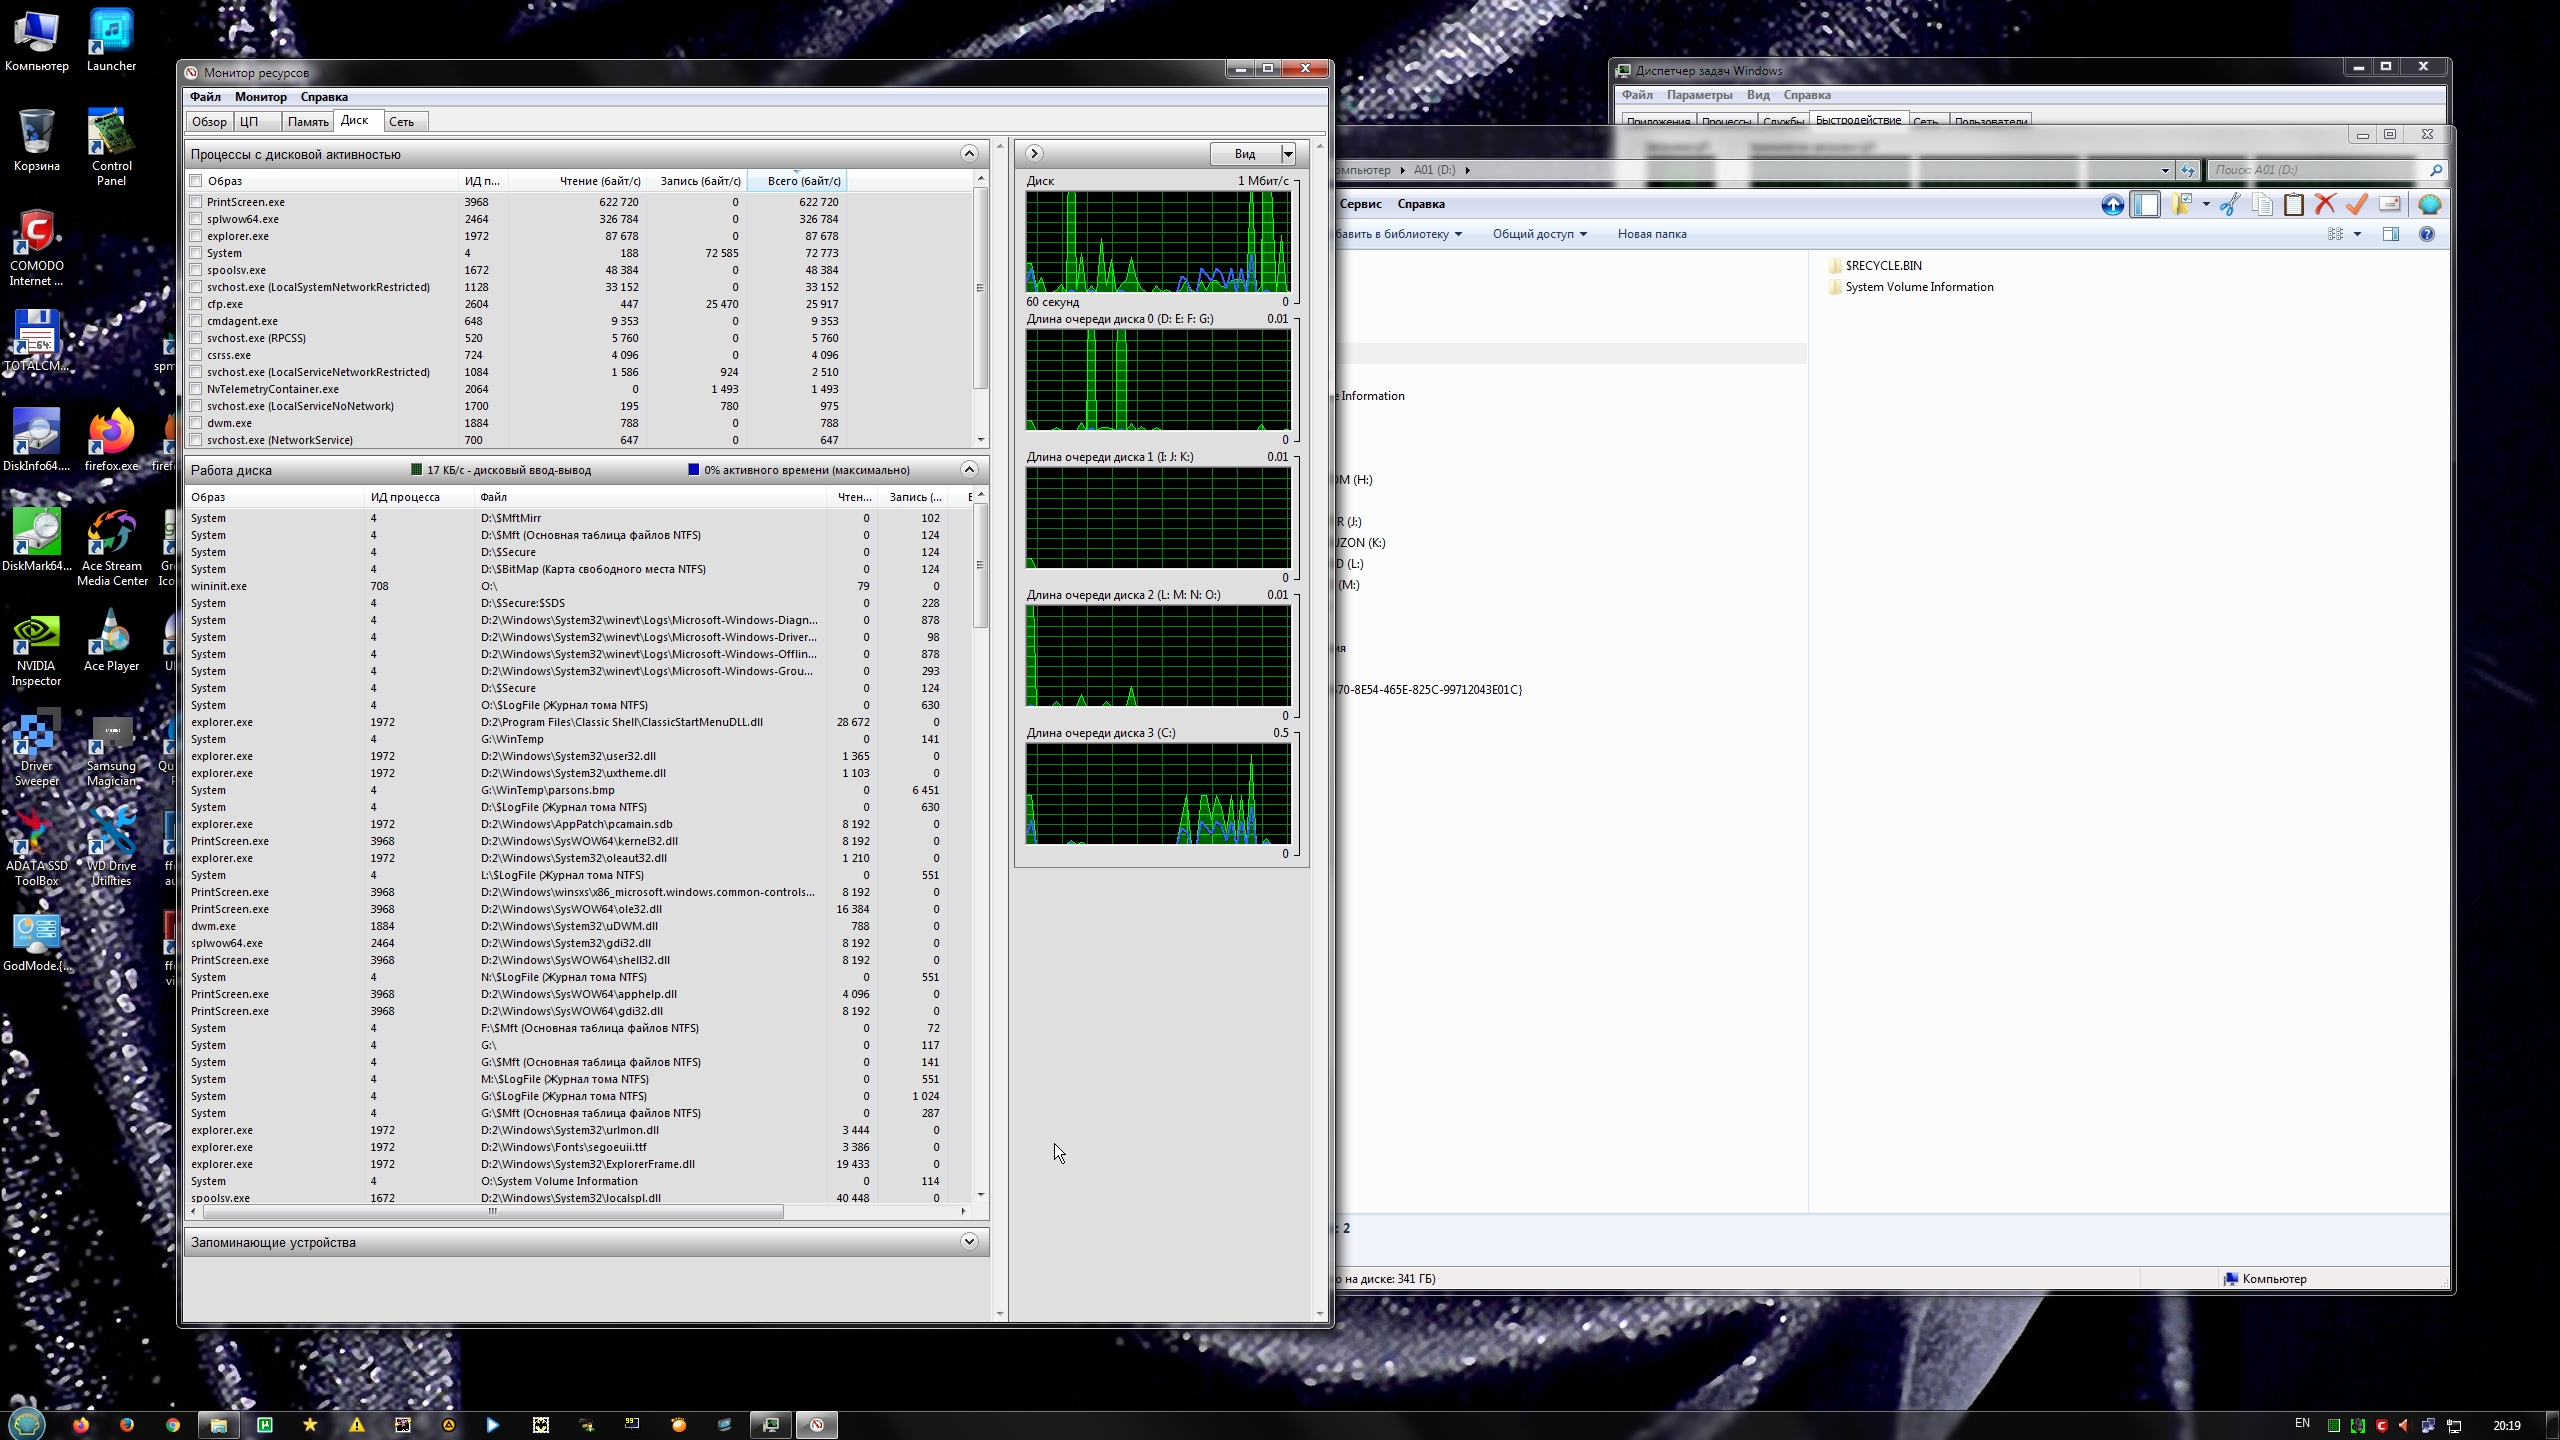Click the blue Help question mark icon
Viewport: 2560px width, 1440px height.
click(2426, 234)
